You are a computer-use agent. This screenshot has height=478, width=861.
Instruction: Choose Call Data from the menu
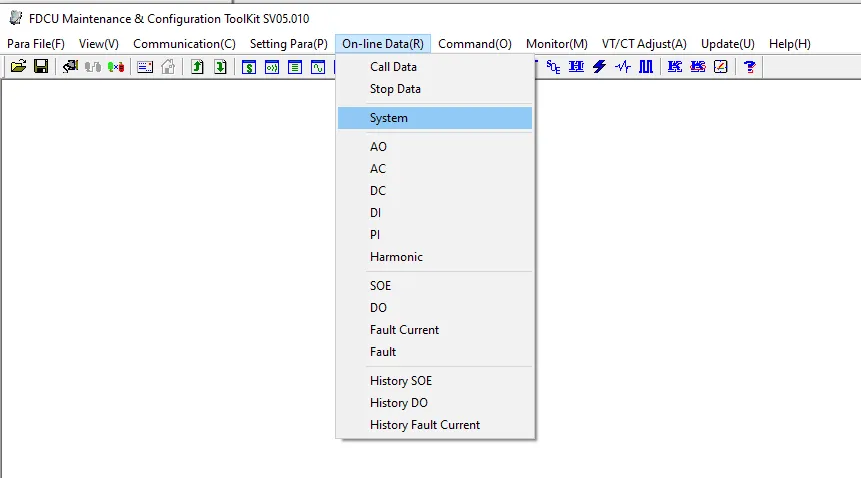435,67
